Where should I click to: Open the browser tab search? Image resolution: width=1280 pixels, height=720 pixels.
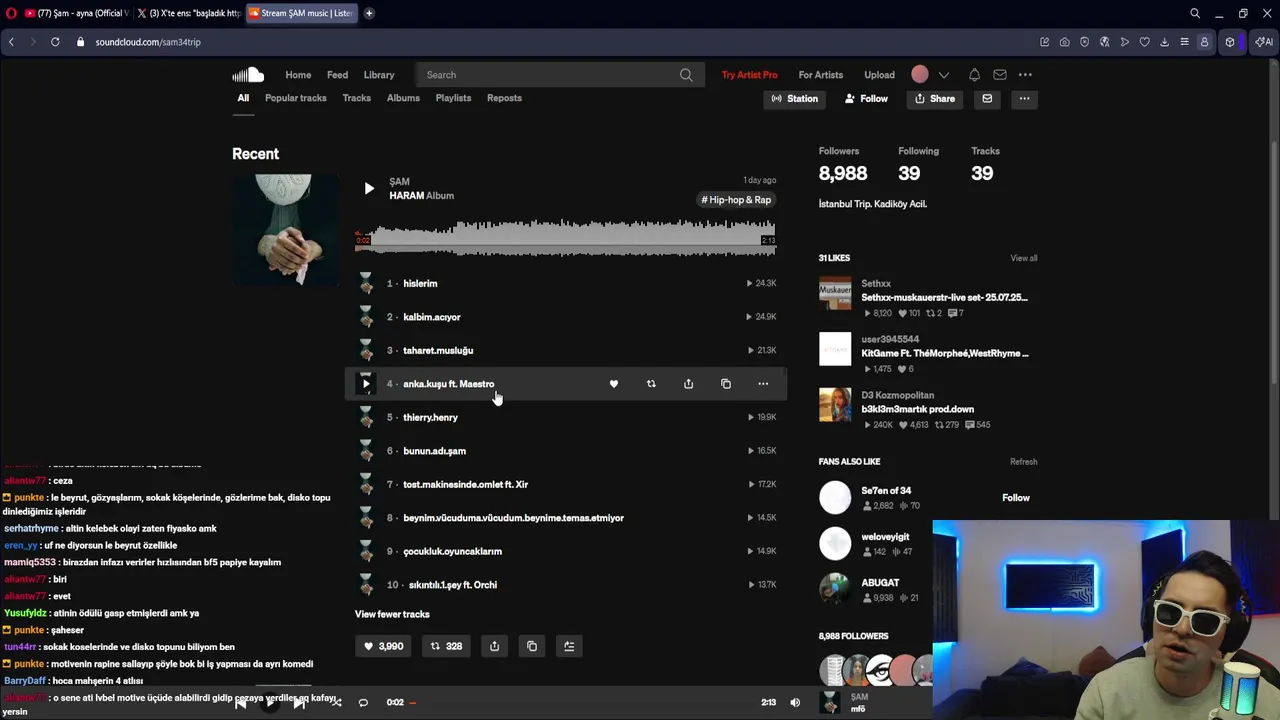[1195, 13]
